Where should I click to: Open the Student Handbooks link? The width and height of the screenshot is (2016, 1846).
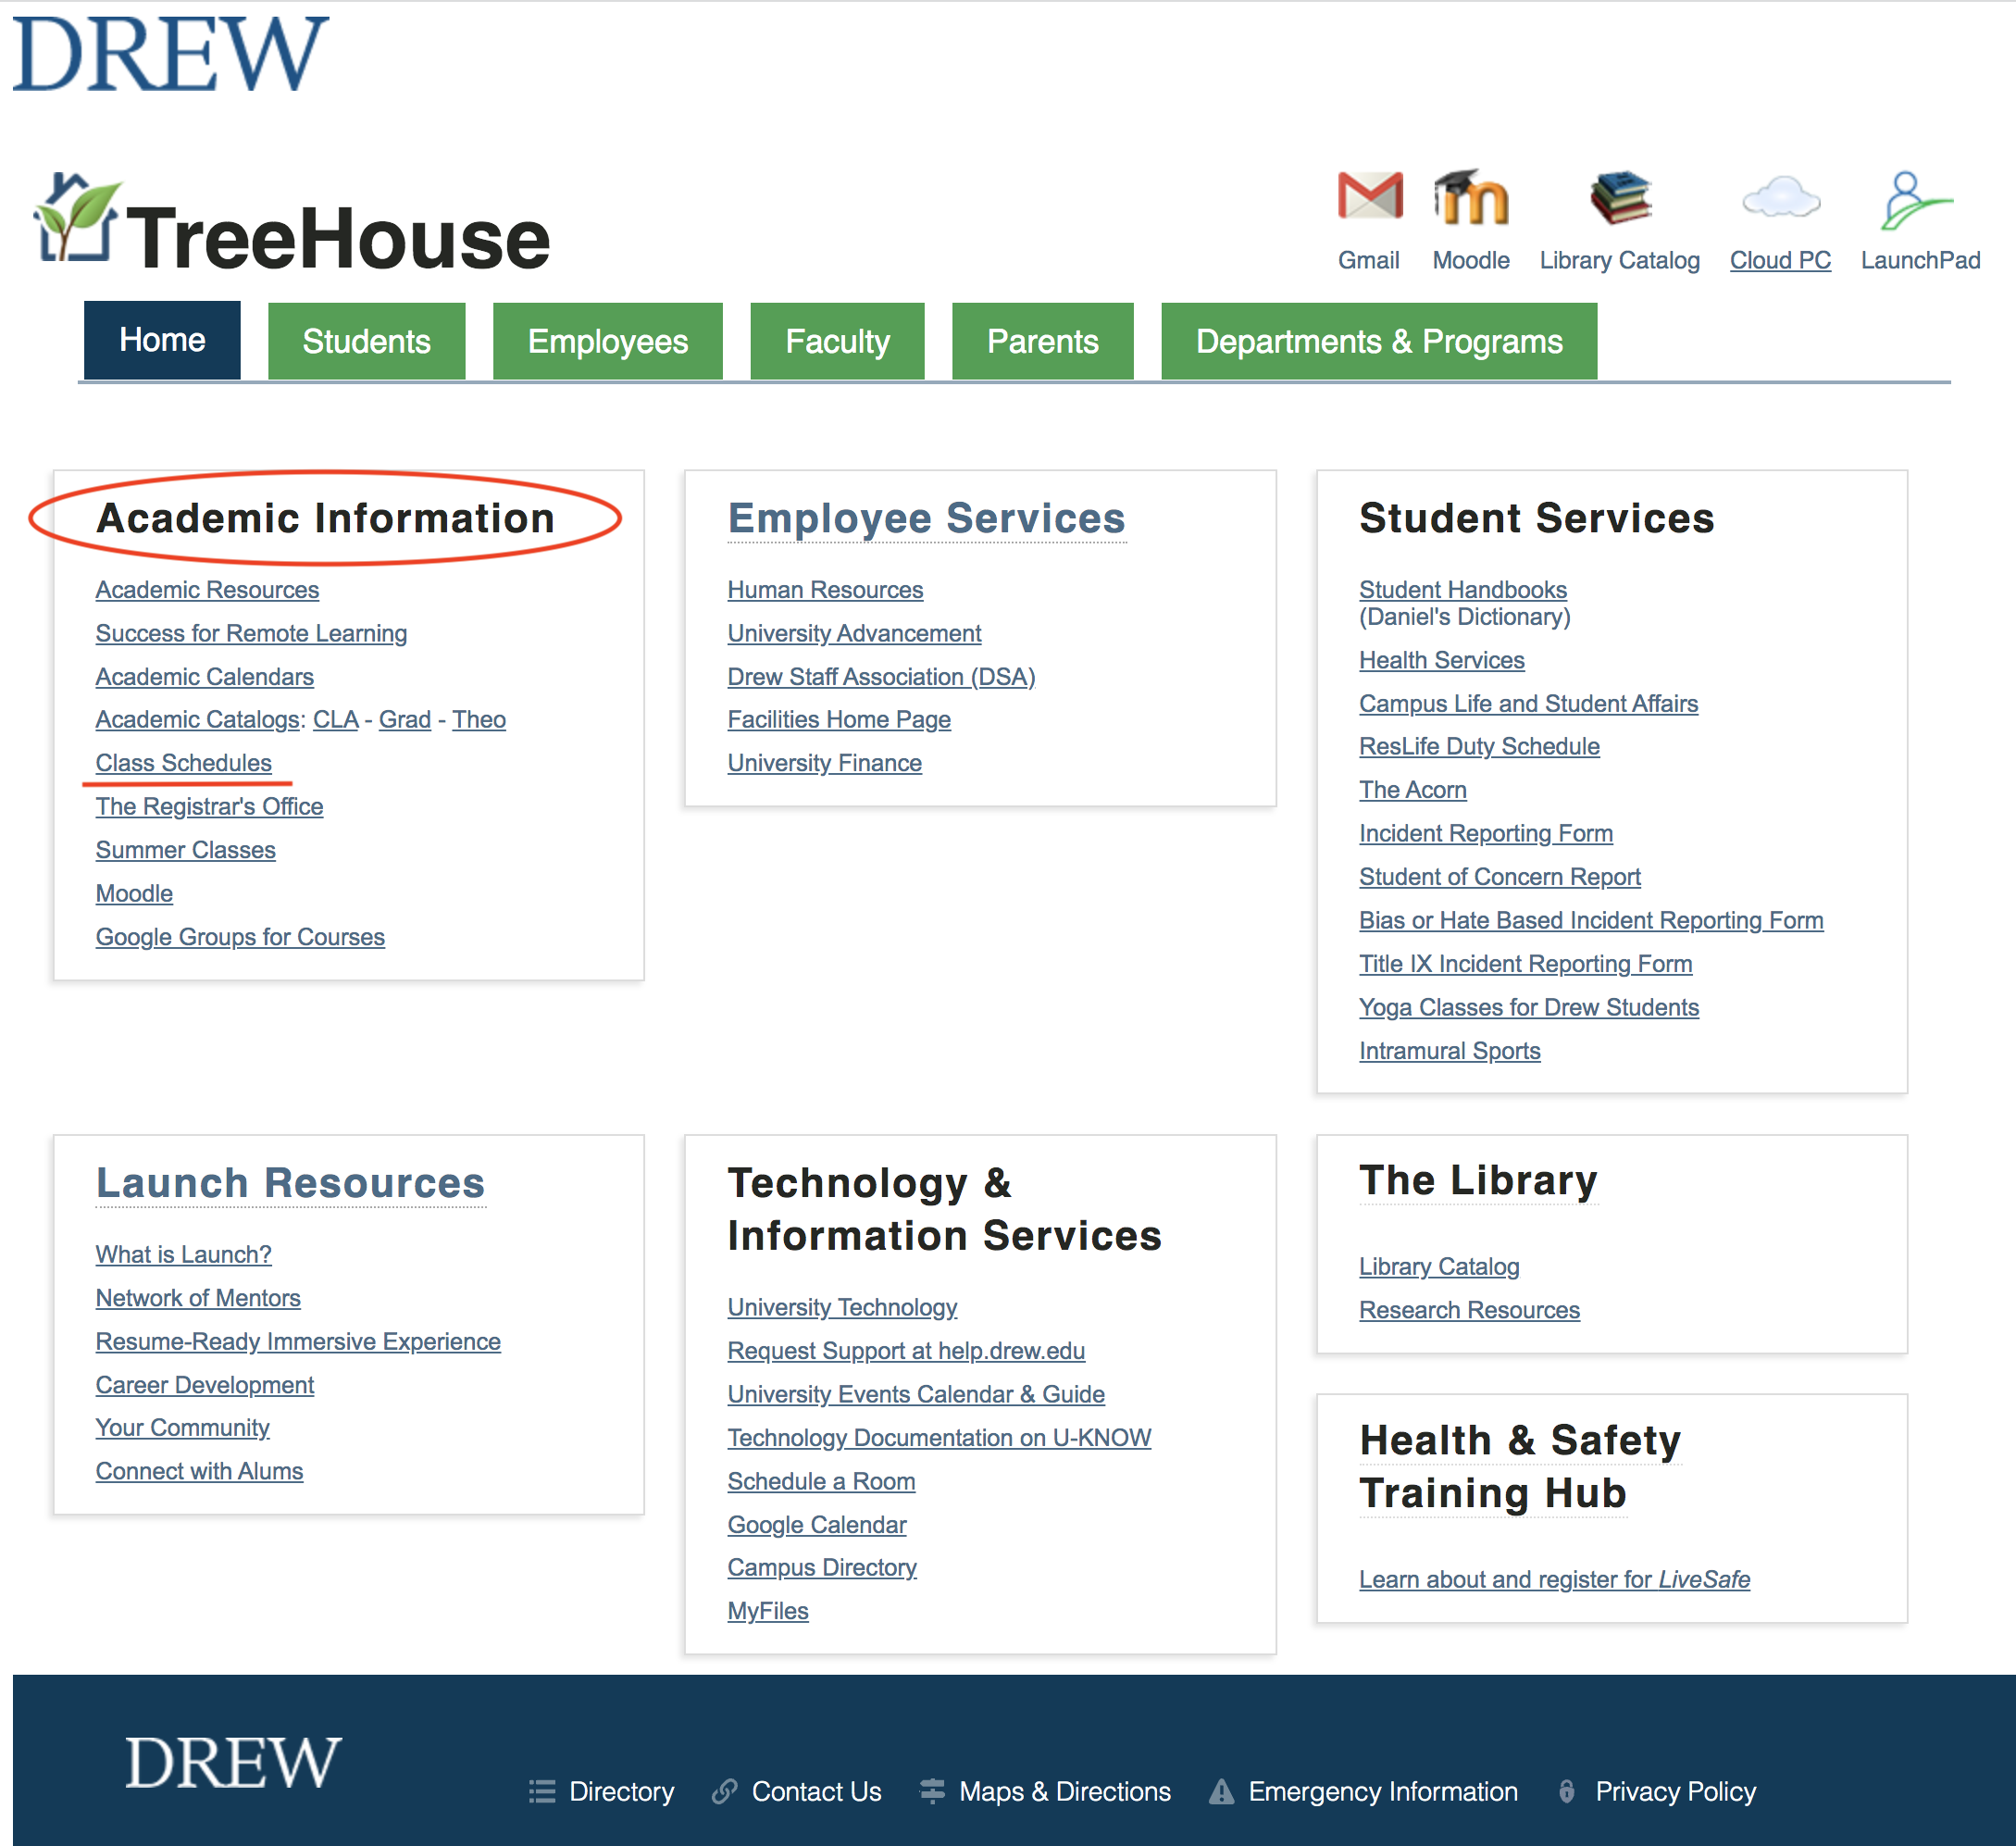pyautogui.click(x=1463, y=590)
